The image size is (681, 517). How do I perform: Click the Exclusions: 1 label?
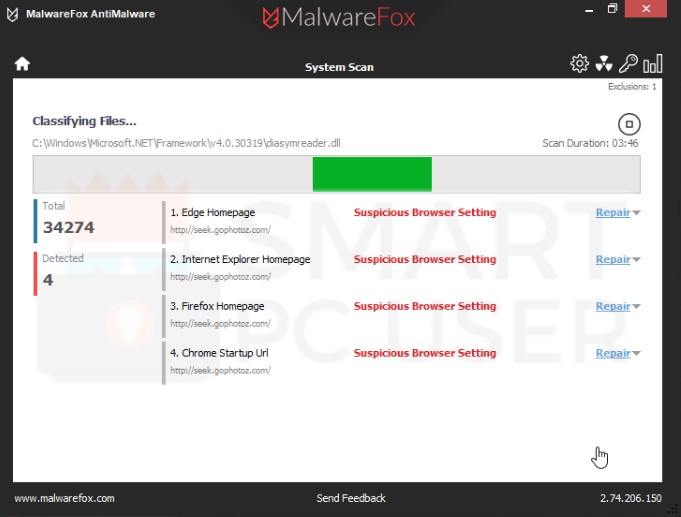[632, 87]
